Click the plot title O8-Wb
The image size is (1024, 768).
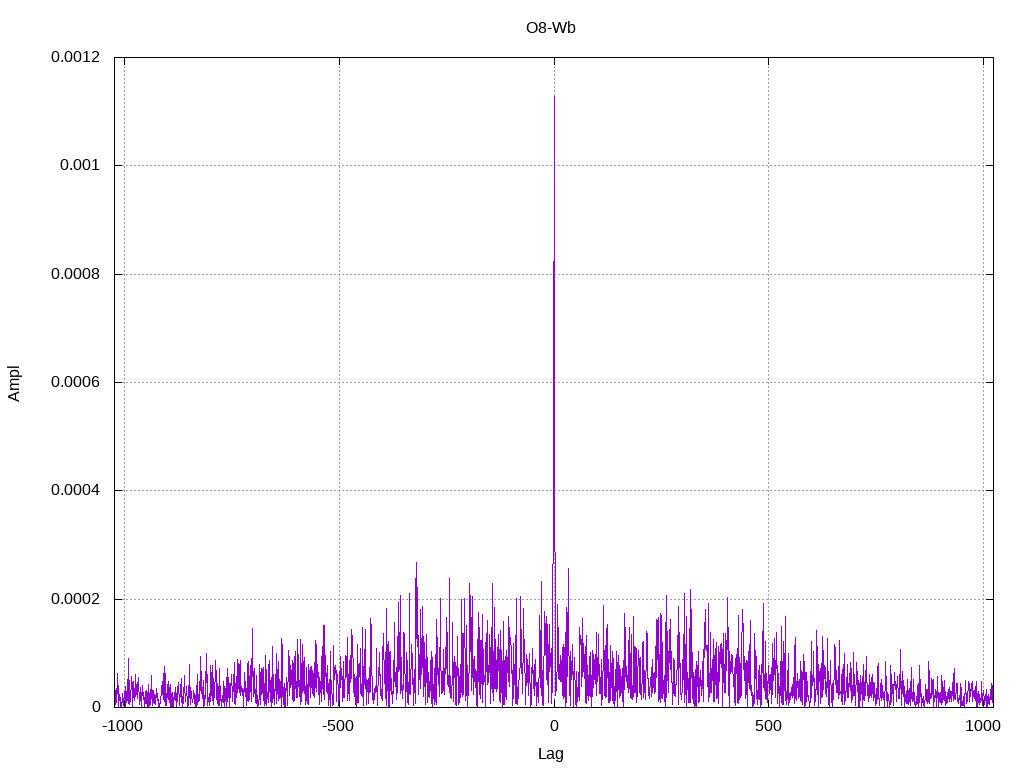pos(551,28)
